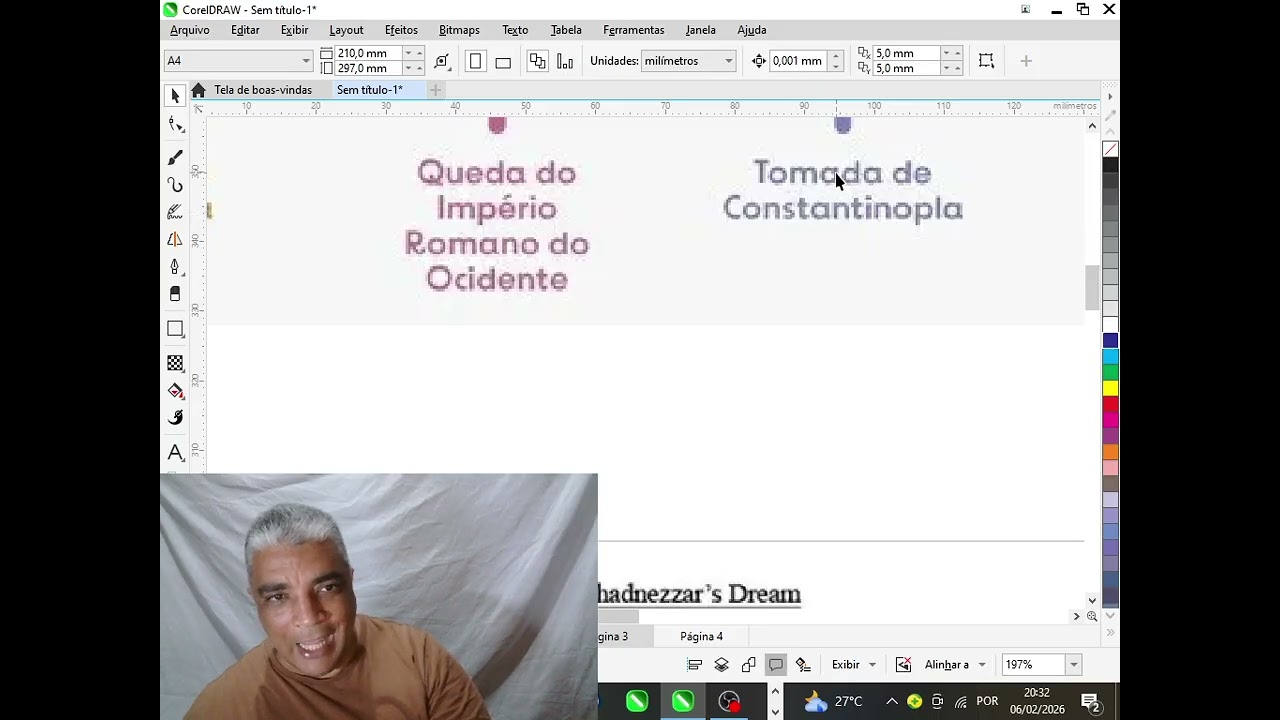
Task: Switch to Sem título-1* document tab
Action: tap(369, 90)
